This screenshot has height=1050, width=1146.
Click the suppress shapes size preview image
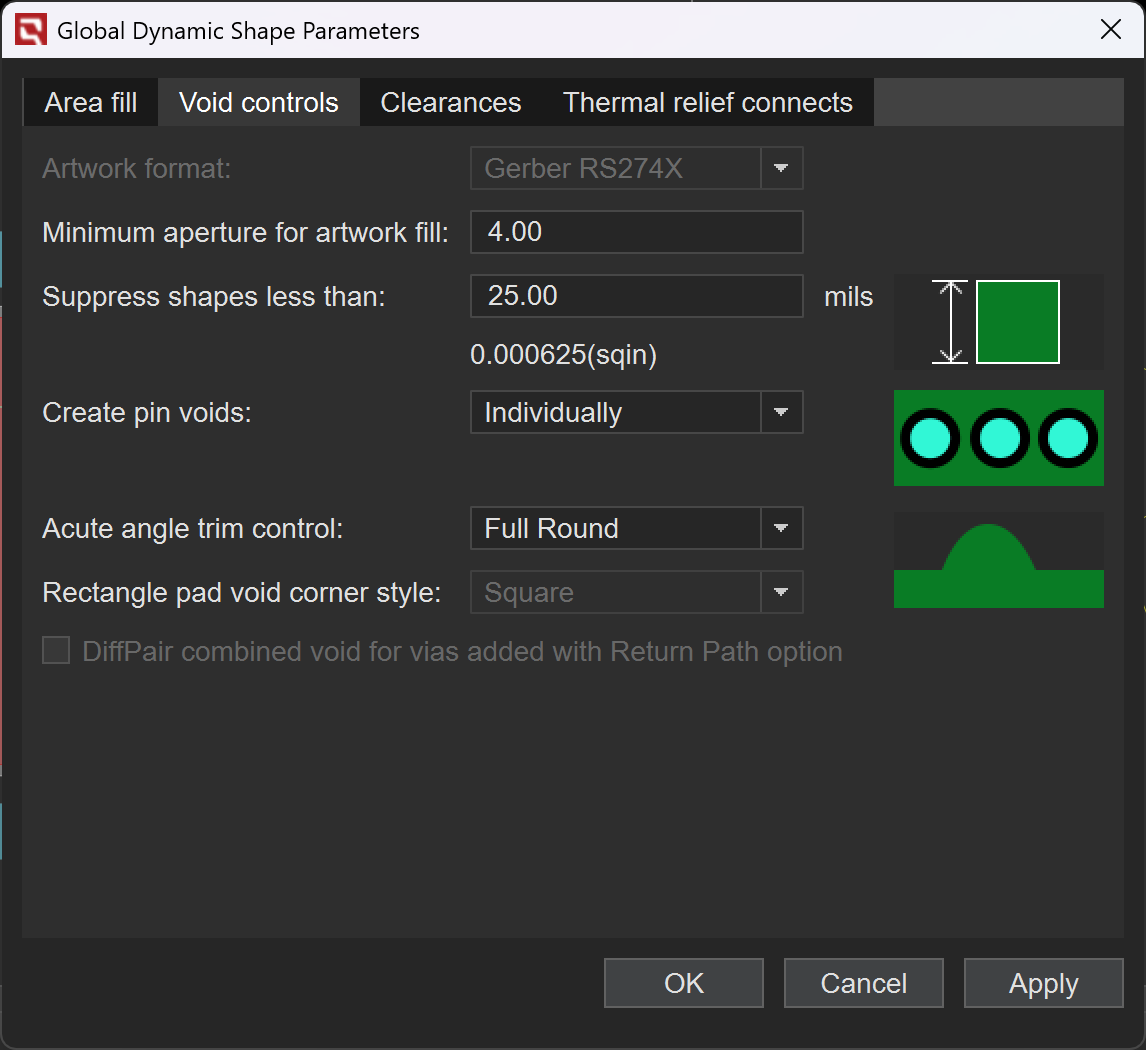(x=998, y=322)
